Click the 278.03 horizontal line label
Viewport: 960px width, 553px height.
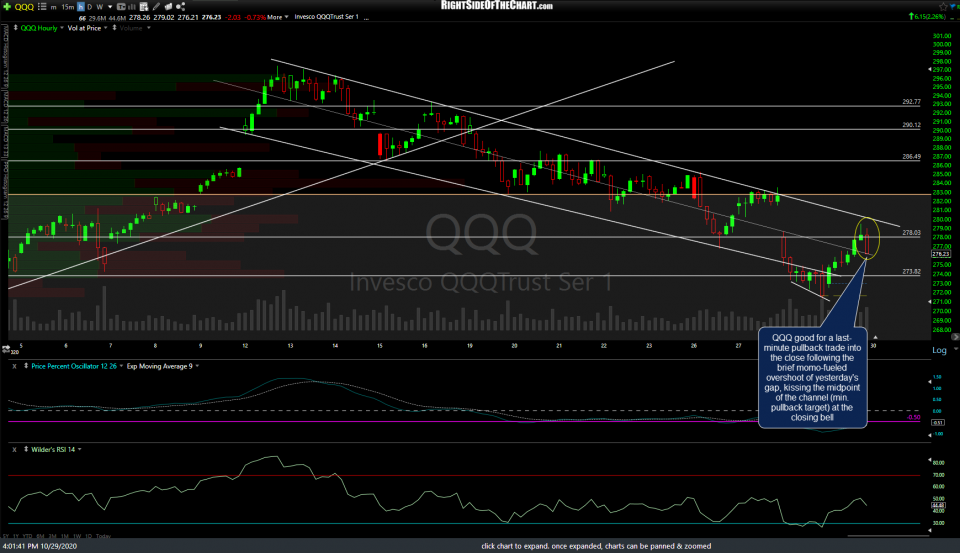911,233
